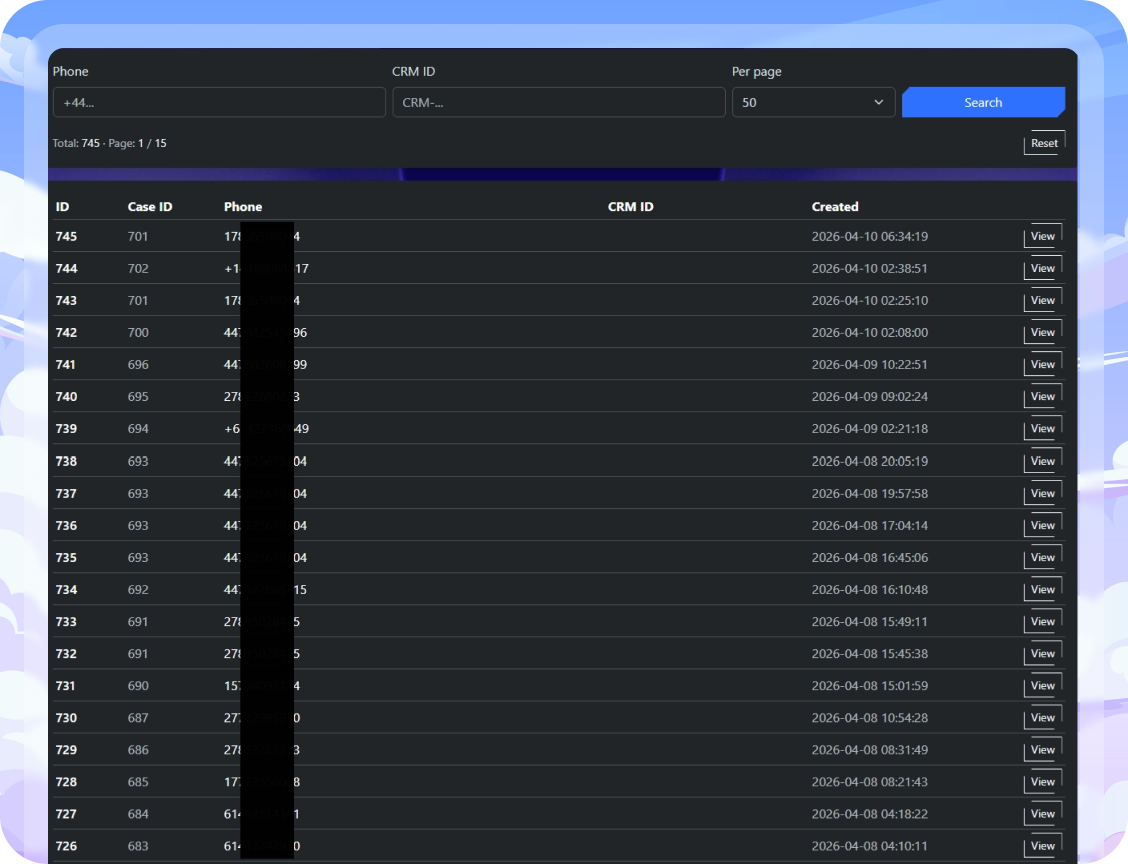The height and width of the screenshot is (864, 1128).
Task: View the bottom row record 726
Action: [1041, 845]
